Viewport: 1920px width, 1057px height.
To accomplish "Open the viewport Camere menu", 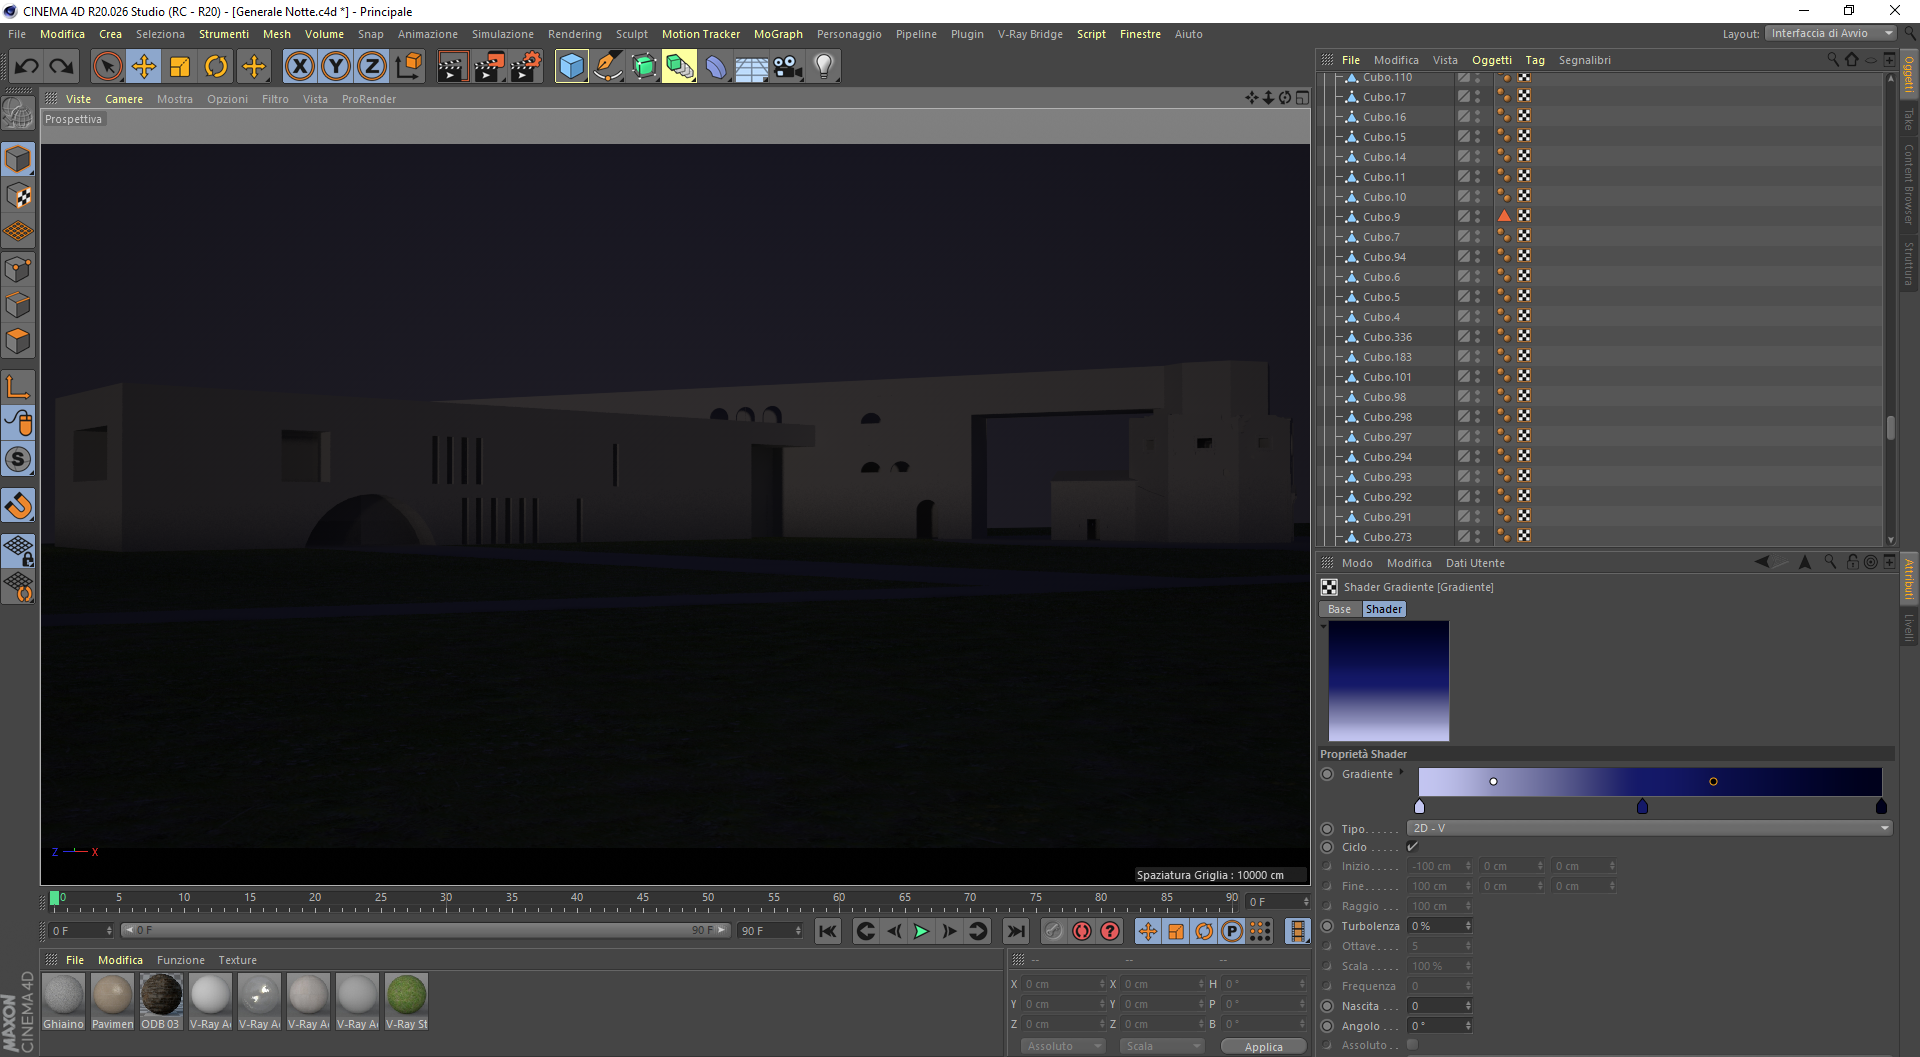I will [x=124, y=99].
